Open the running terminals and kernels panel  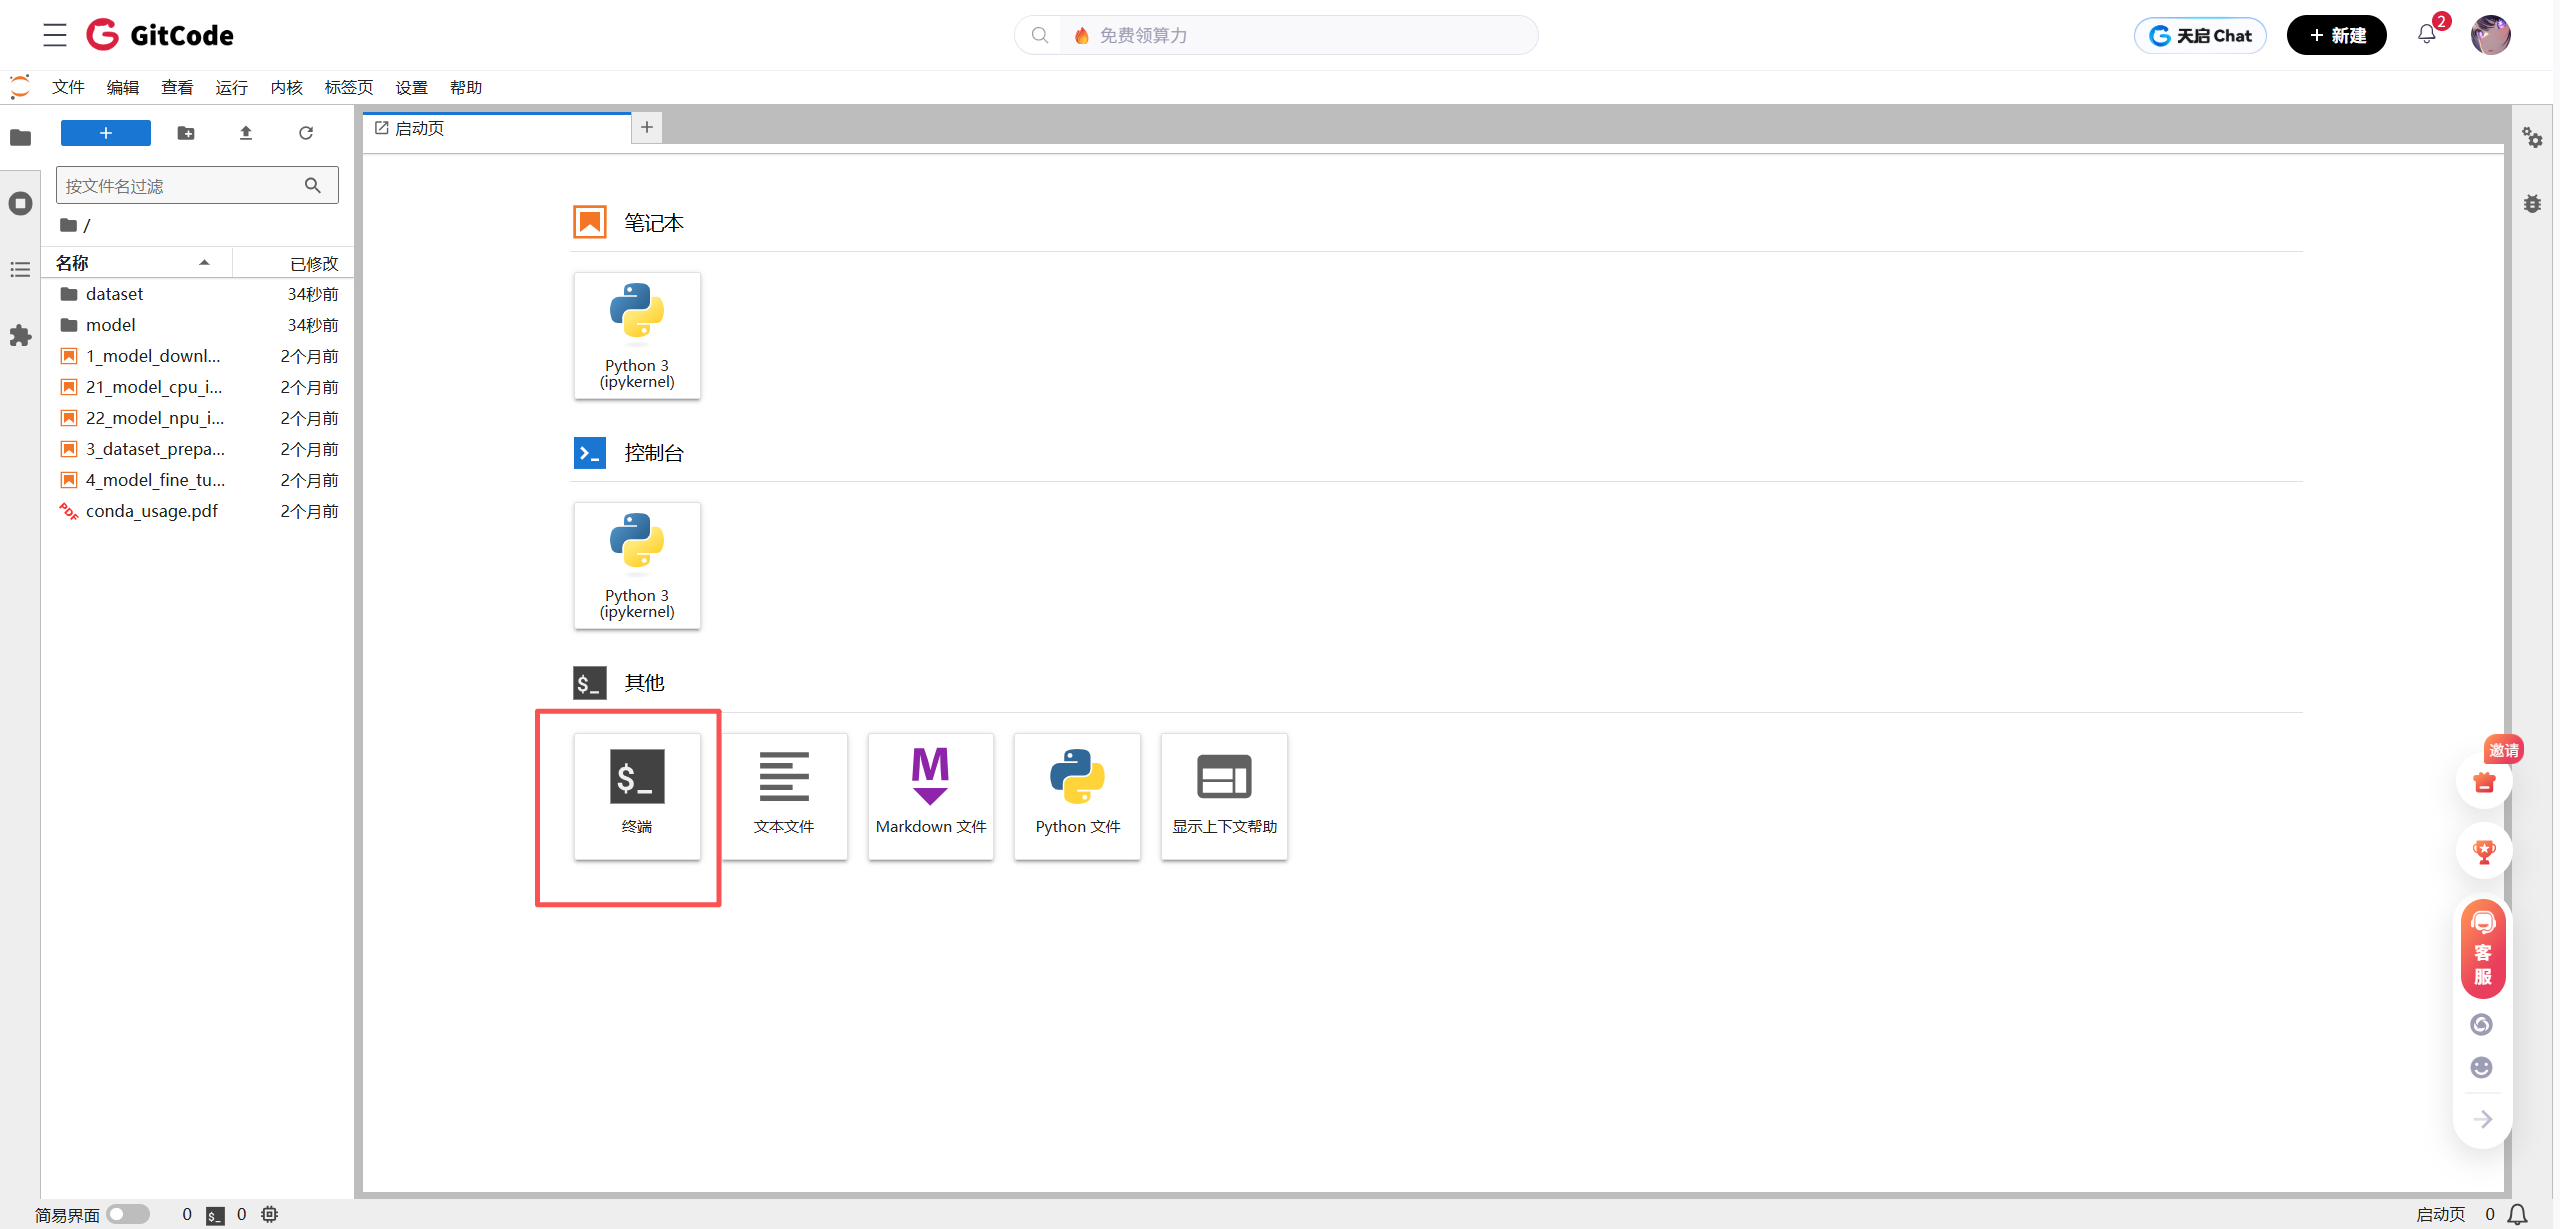20,204
